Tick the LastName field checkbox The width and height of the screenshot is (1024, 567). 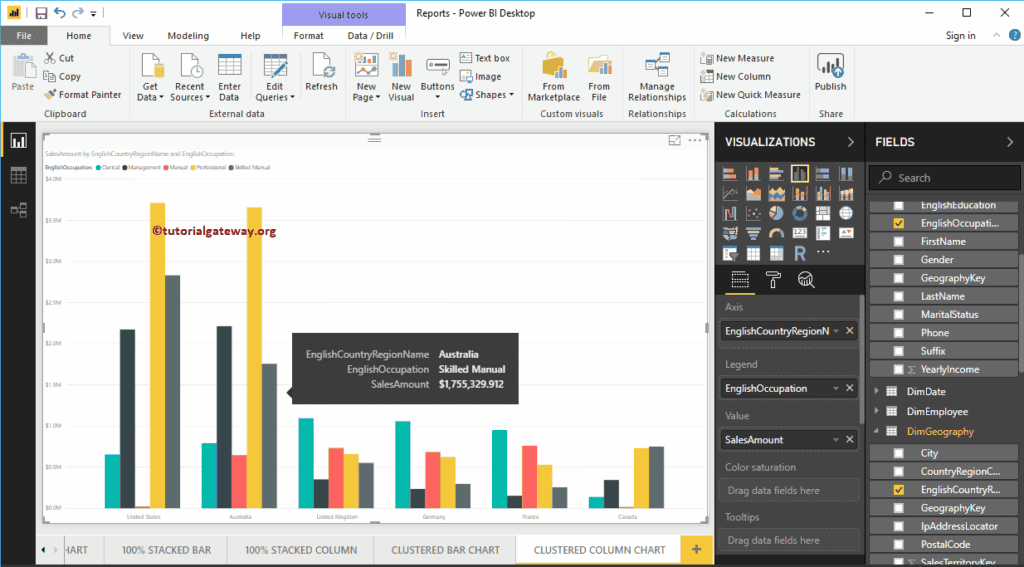899,297
